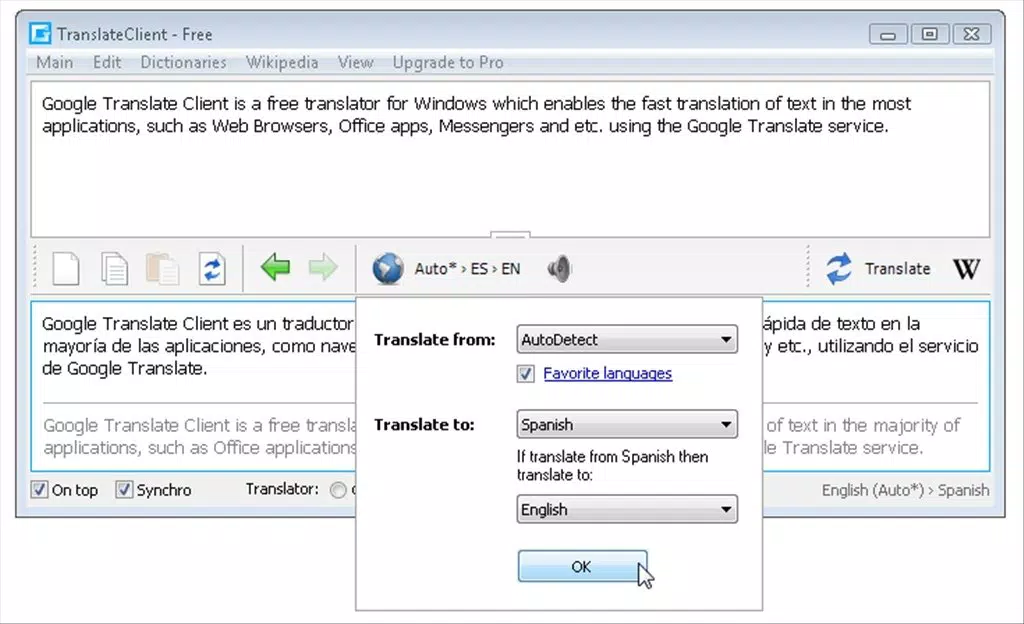Minimize the TranslateClient window

(x=888, y=34)
